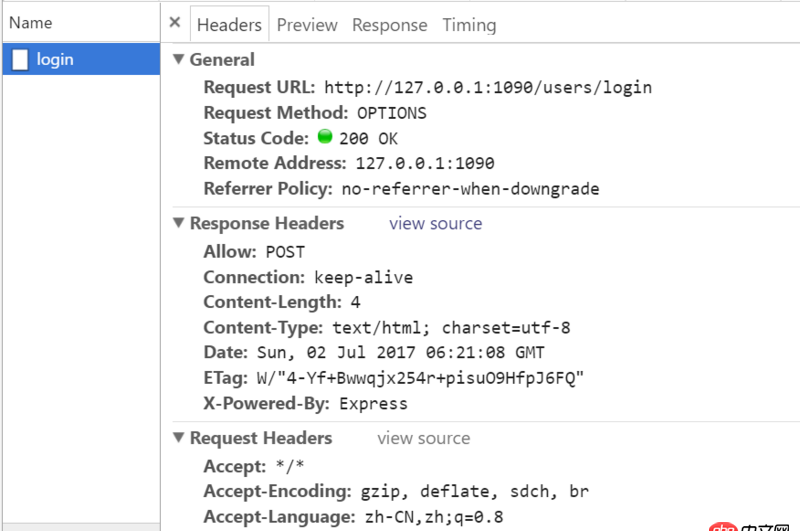
Task: Click the Accept-Language value zh-CN,zh;q=0.8
Action: (434, 517)
